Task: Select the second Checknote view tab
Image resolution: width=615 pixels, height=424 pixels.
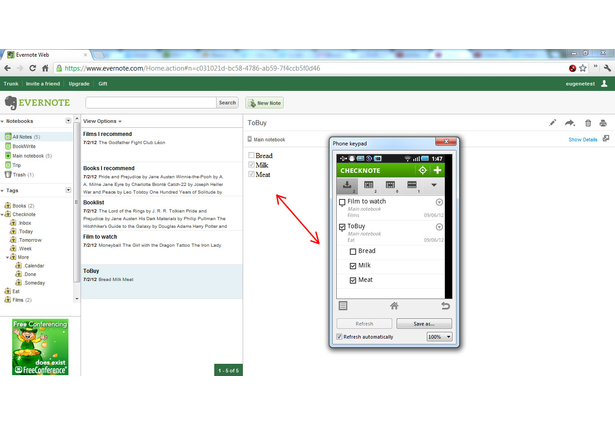Action: (369, 186)
